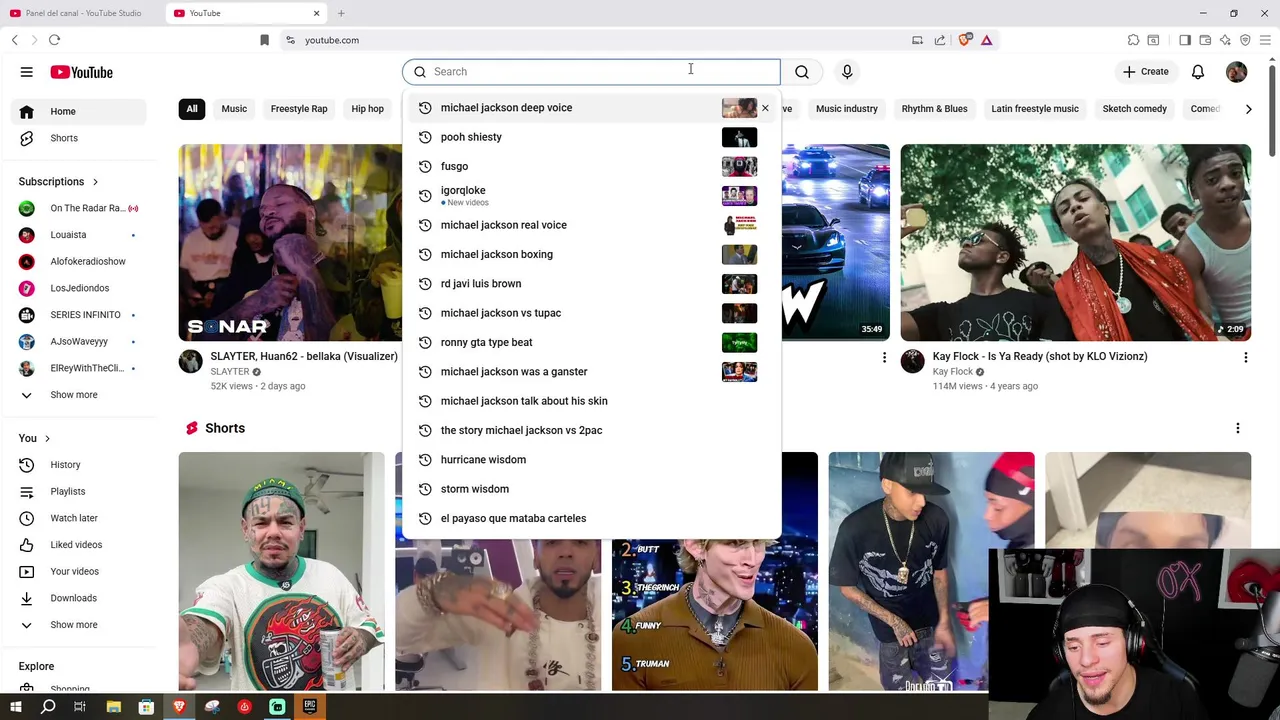Image resolution: width=1280 pixels, height=720 pixels.
Task: Open options for the Kay Flock video
Action: point(1246,357)
